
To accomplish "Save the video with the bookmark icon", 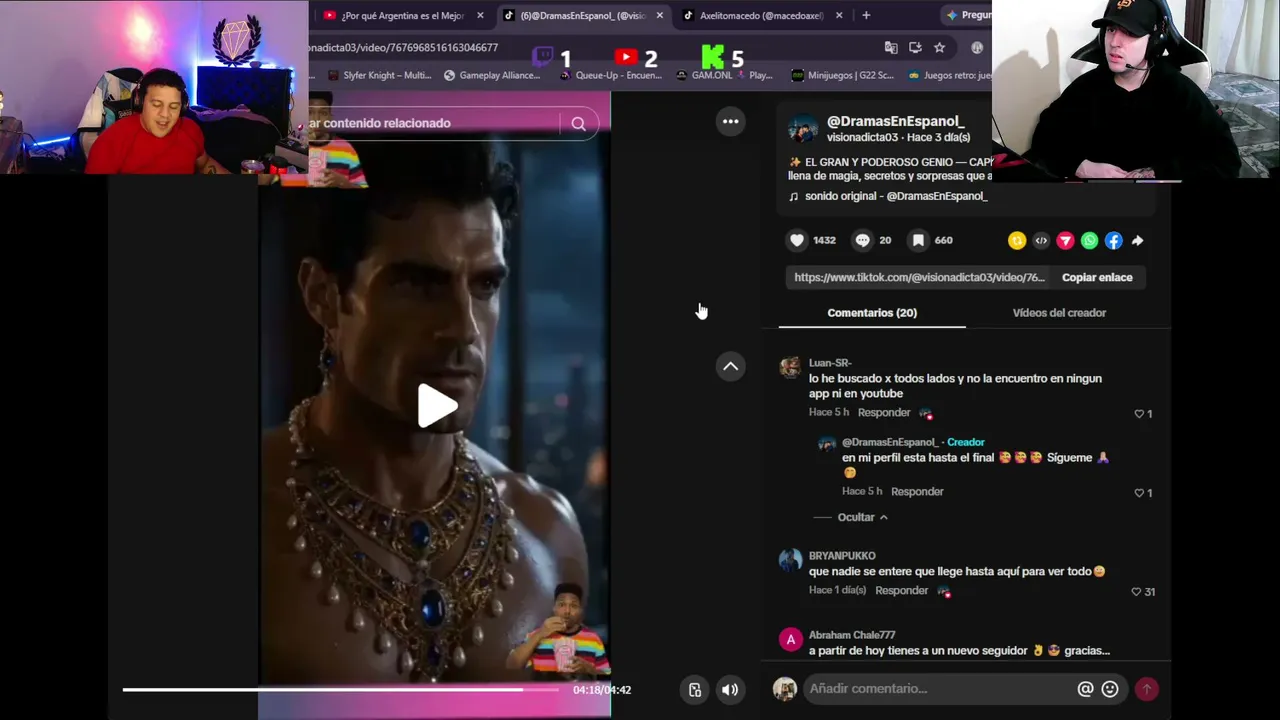I will [x=917, y=240].
